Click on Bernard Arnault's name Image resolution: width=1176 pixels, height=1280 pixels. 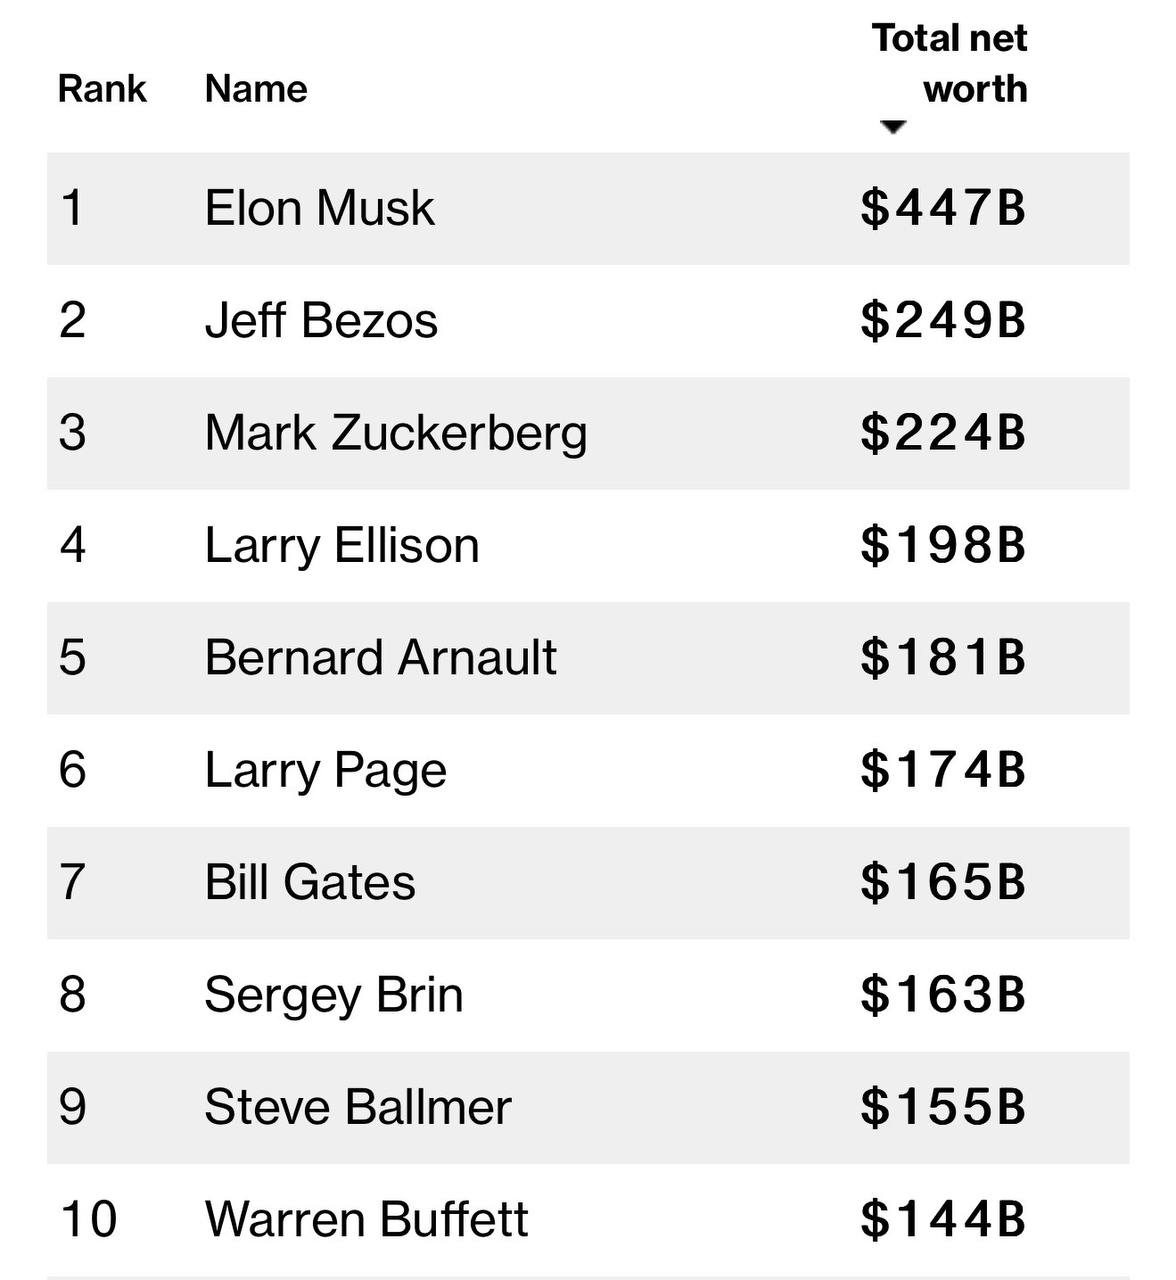[x=380, y=658]
